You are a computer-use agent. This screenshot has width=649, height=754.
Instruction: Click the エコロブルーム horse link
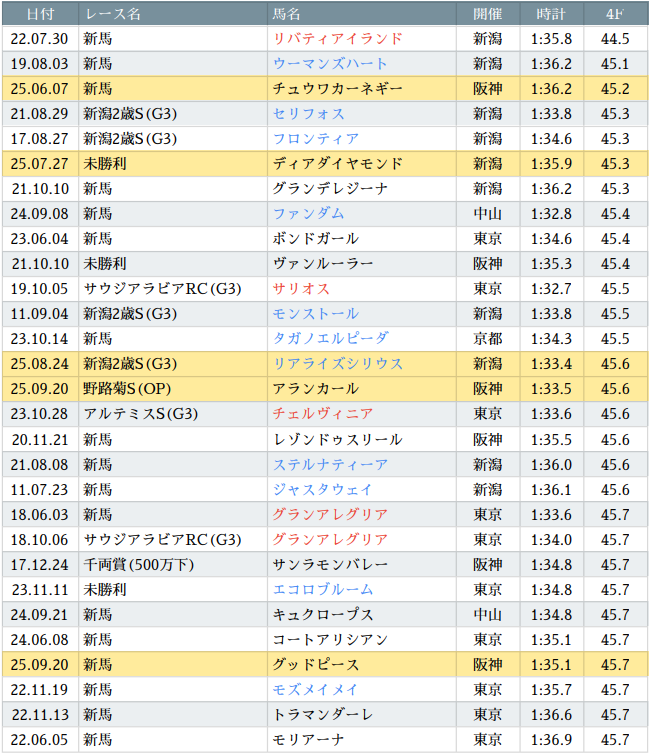323,589
